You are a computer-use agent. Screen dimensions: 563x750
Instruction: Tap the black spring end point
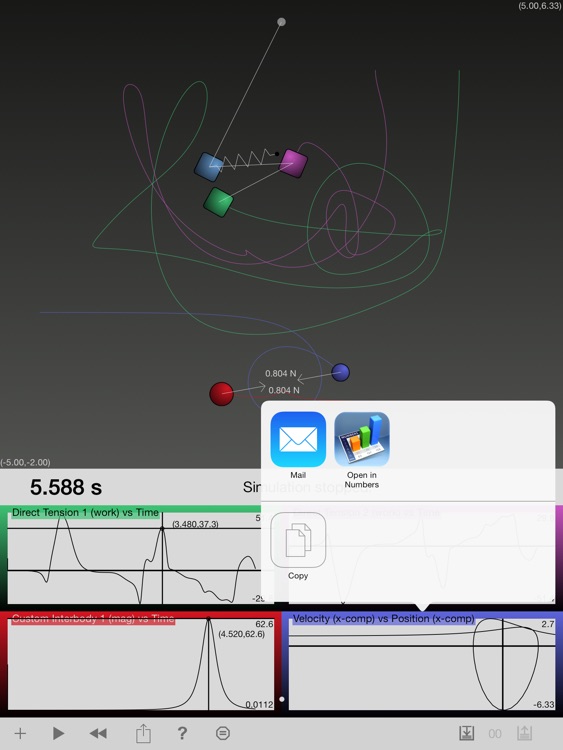277,154
